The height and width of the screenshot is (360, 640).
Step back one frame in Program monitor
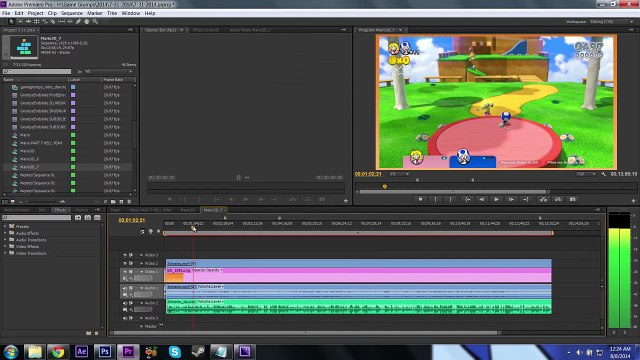coord(482,199)
